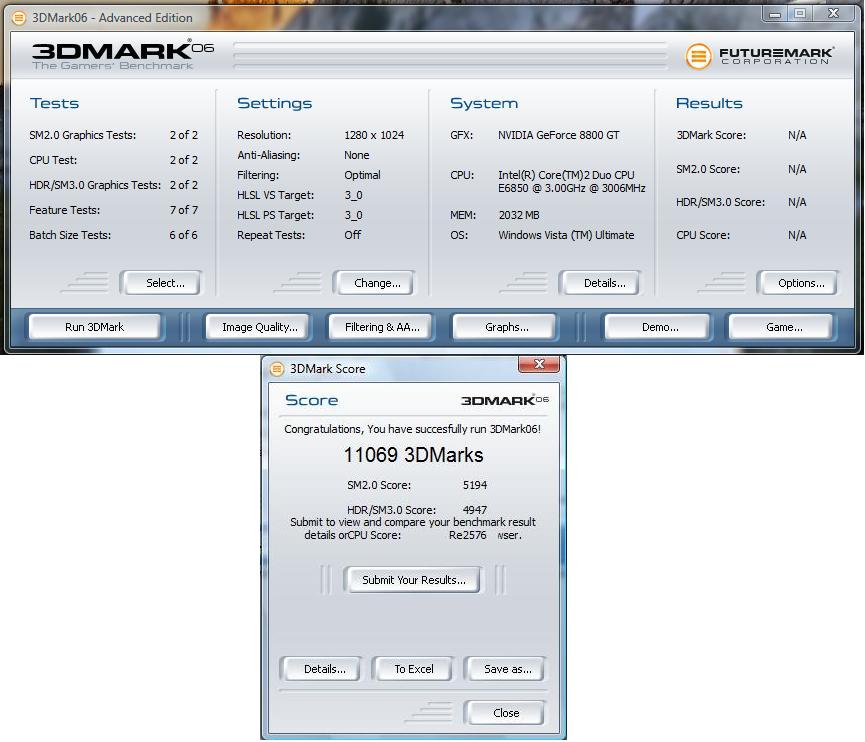Click the HDR/SM3.0 Score value 4947

pos(474,510)
